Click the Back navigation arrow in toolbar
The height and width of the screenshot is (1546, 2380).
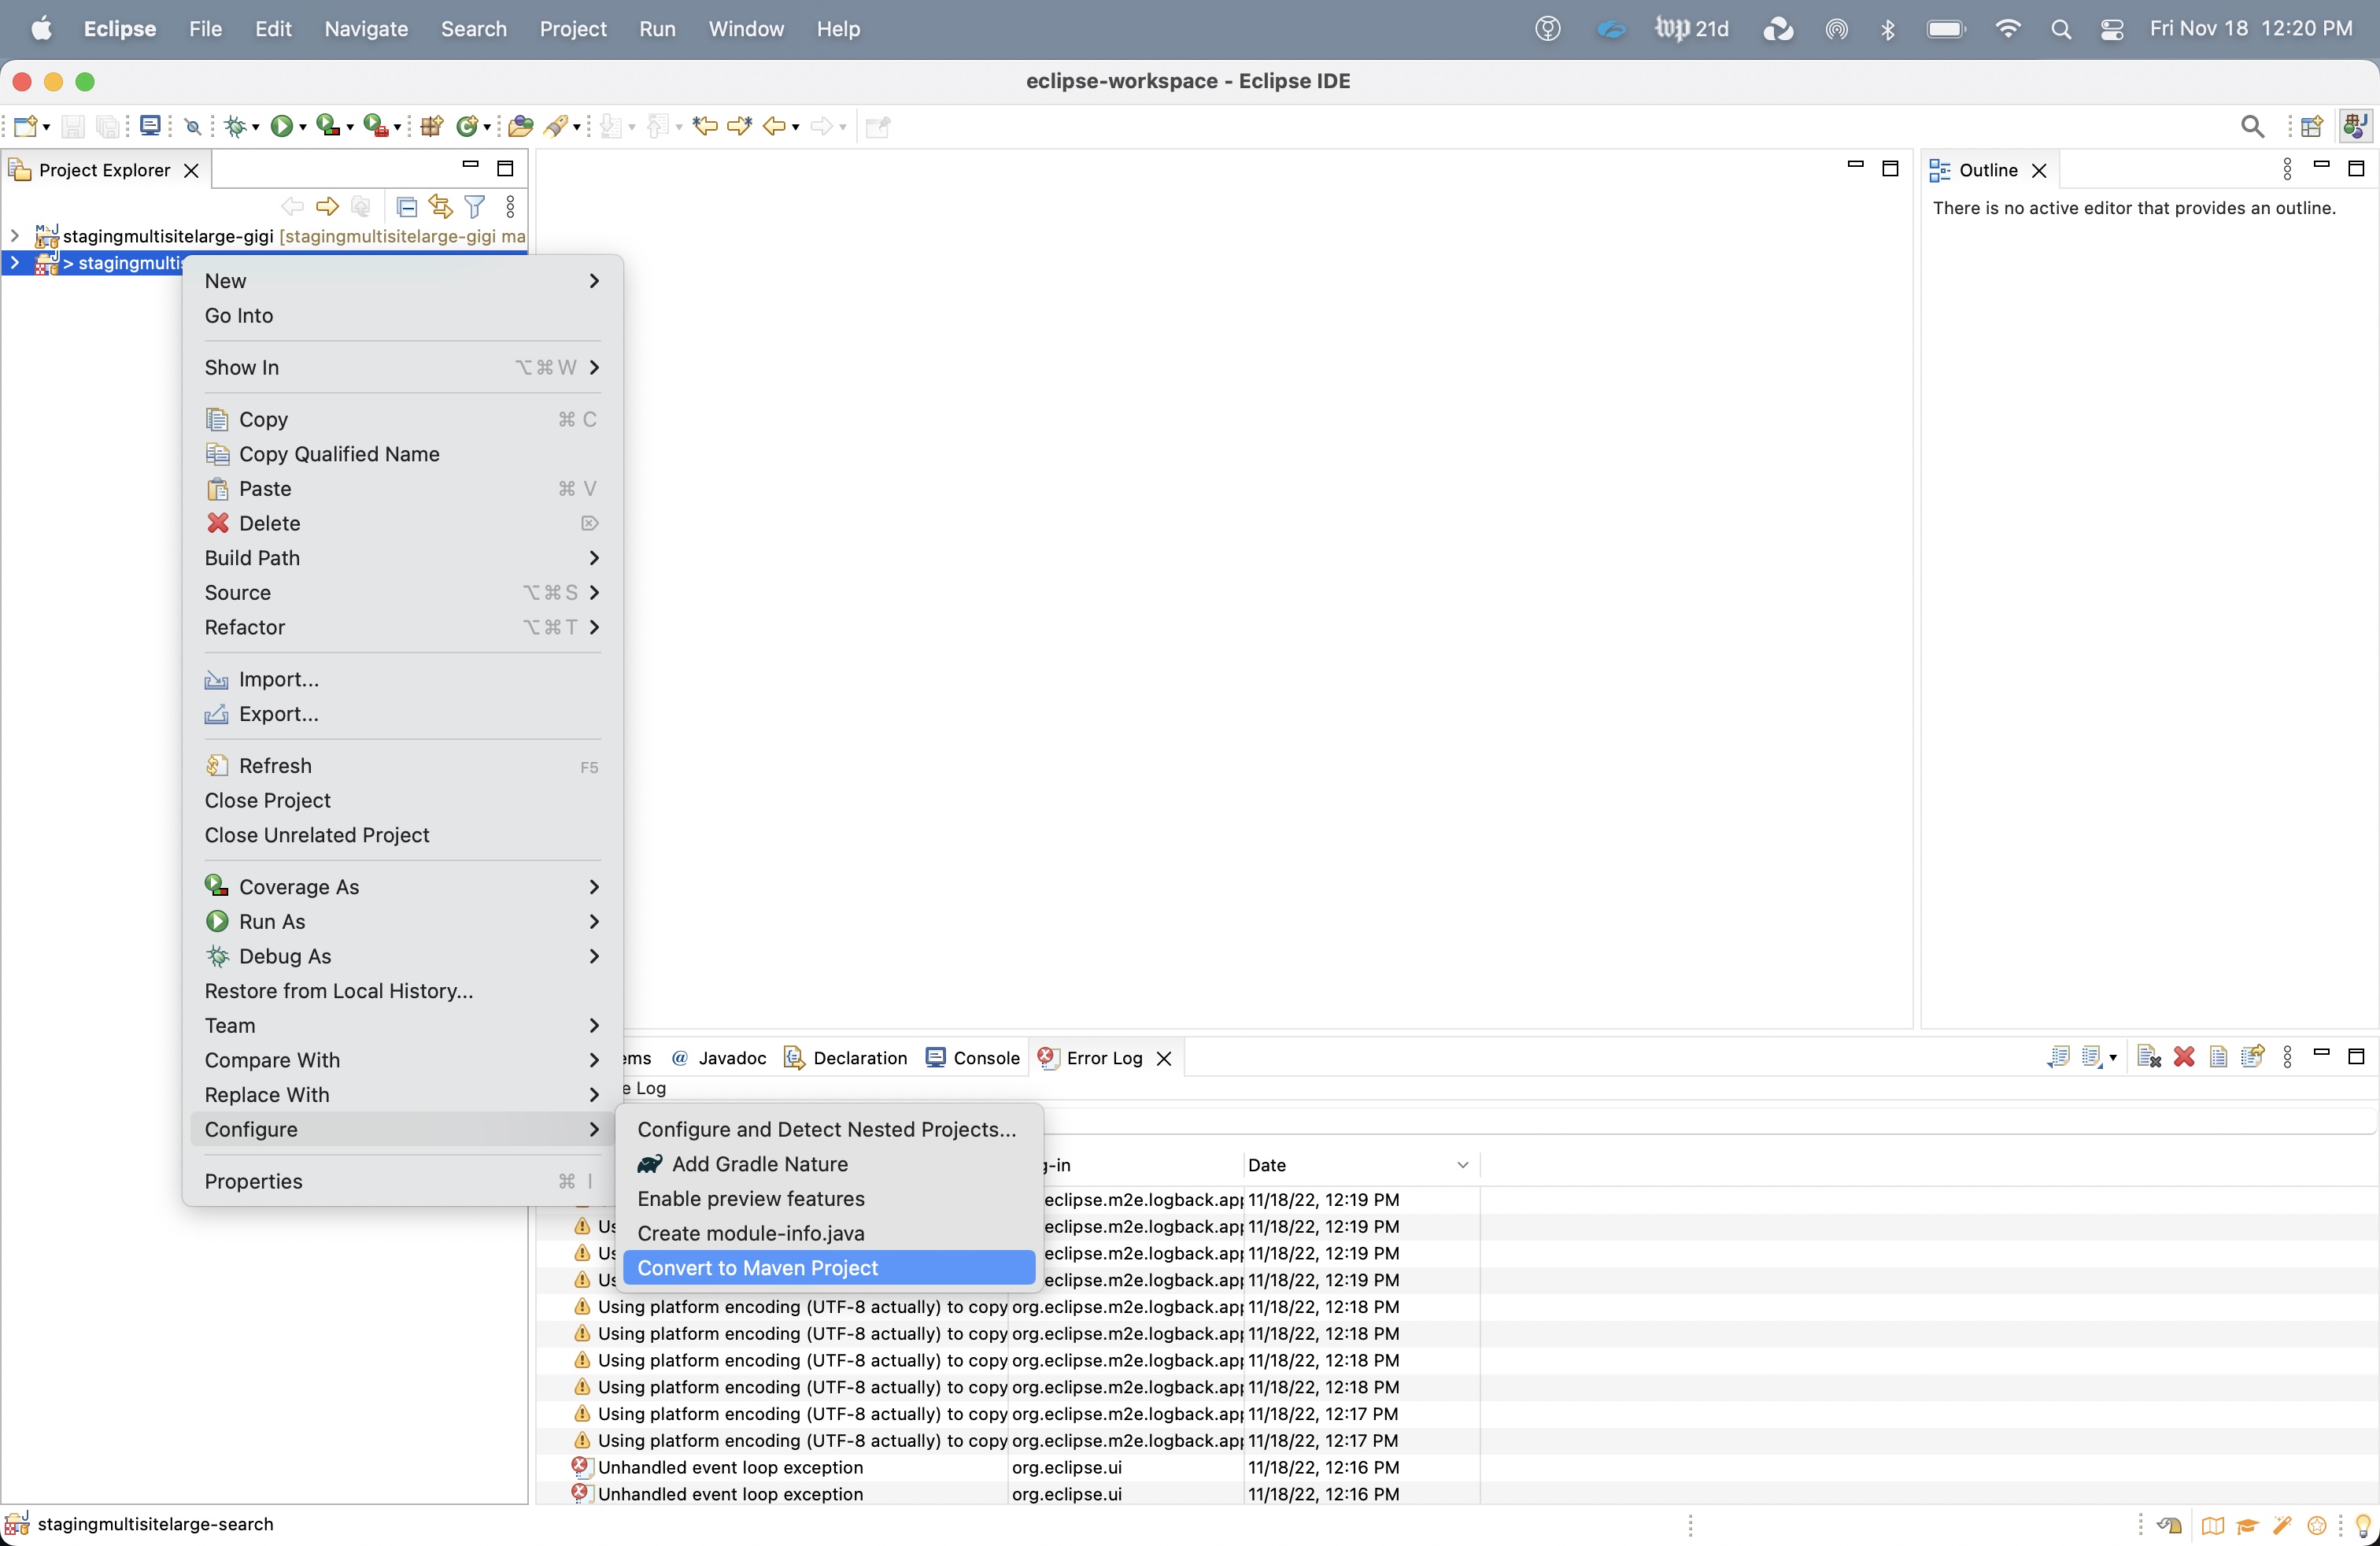click(774, 126)
